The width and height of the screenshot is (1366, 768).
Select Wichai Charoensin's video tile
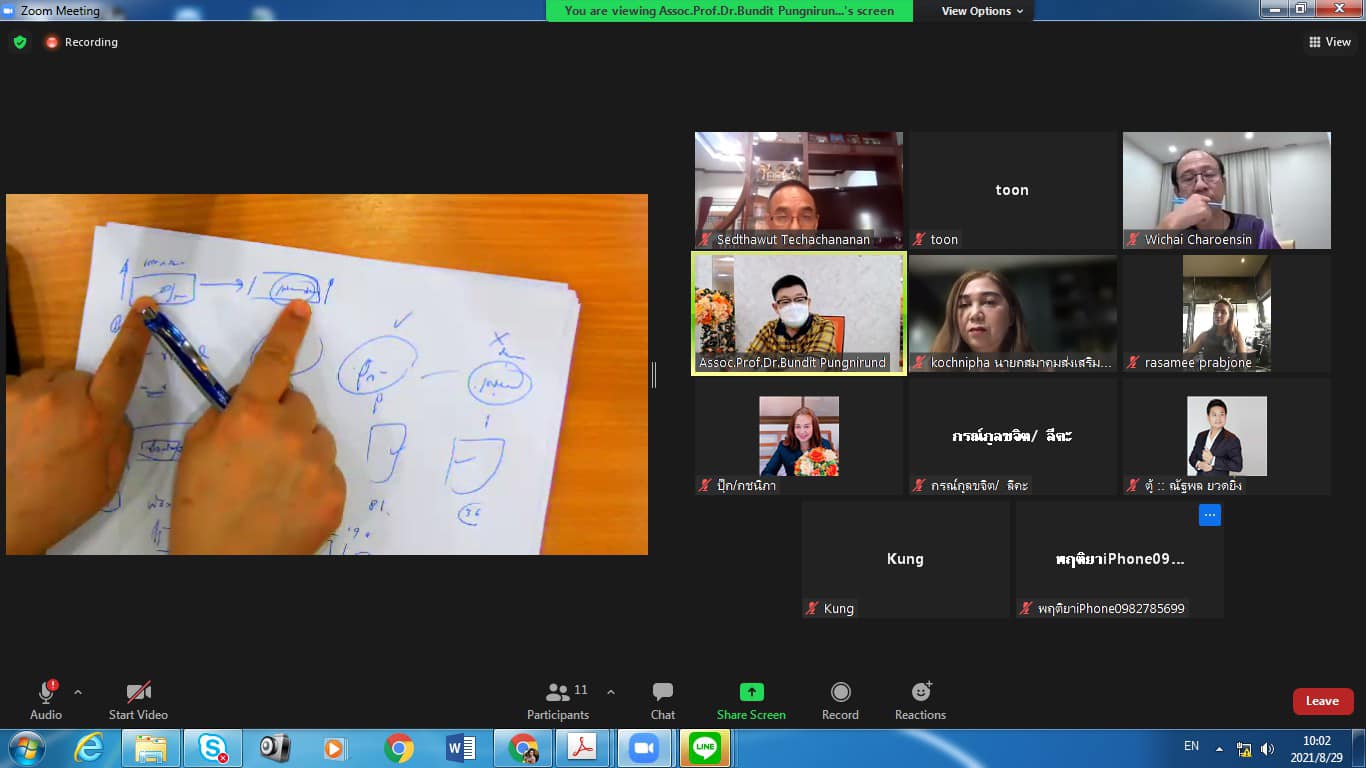pyautogui.click(x=1226, y=190)
